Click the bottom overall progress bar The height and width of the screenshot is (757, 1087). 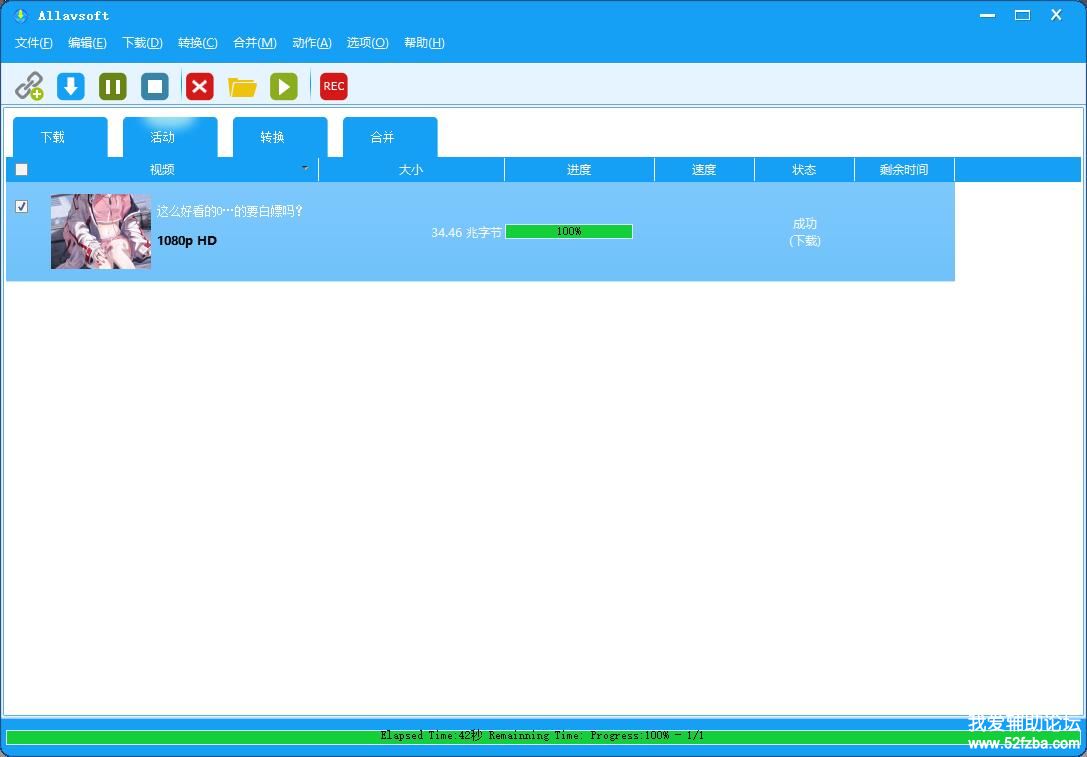coord(543,736)
